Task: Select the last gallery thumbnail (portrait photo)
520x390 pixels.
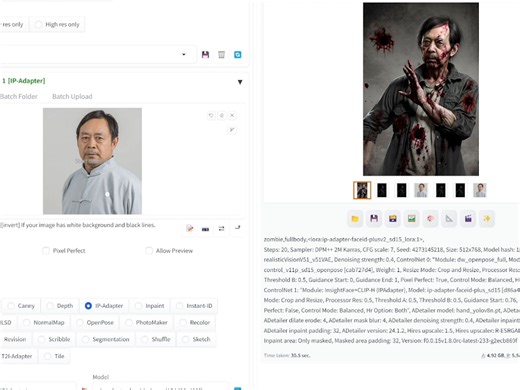Action: pos(480,190)
